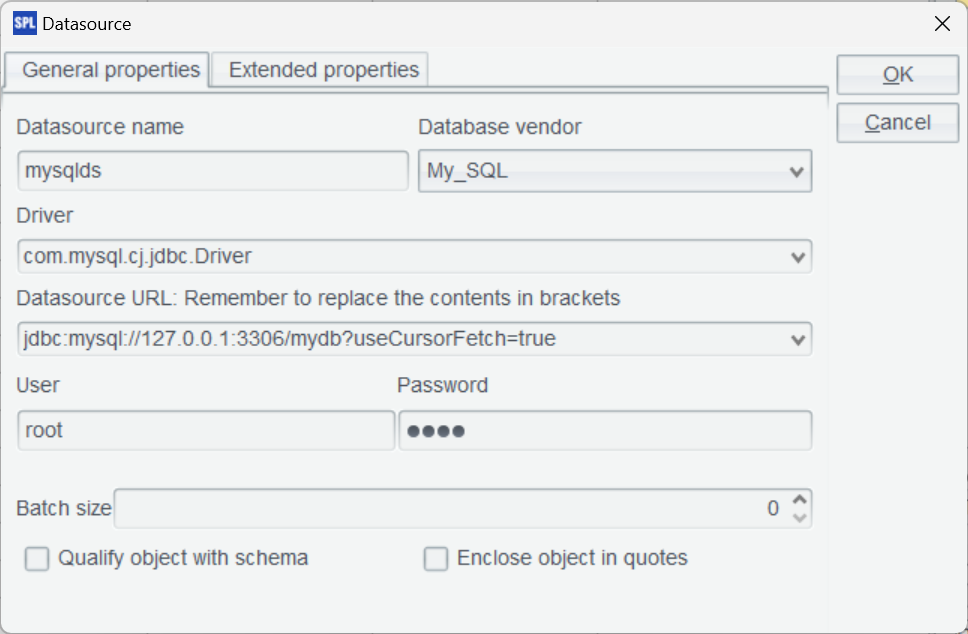
Task: Enable Qualify object with schema
Action: (36, 559)
